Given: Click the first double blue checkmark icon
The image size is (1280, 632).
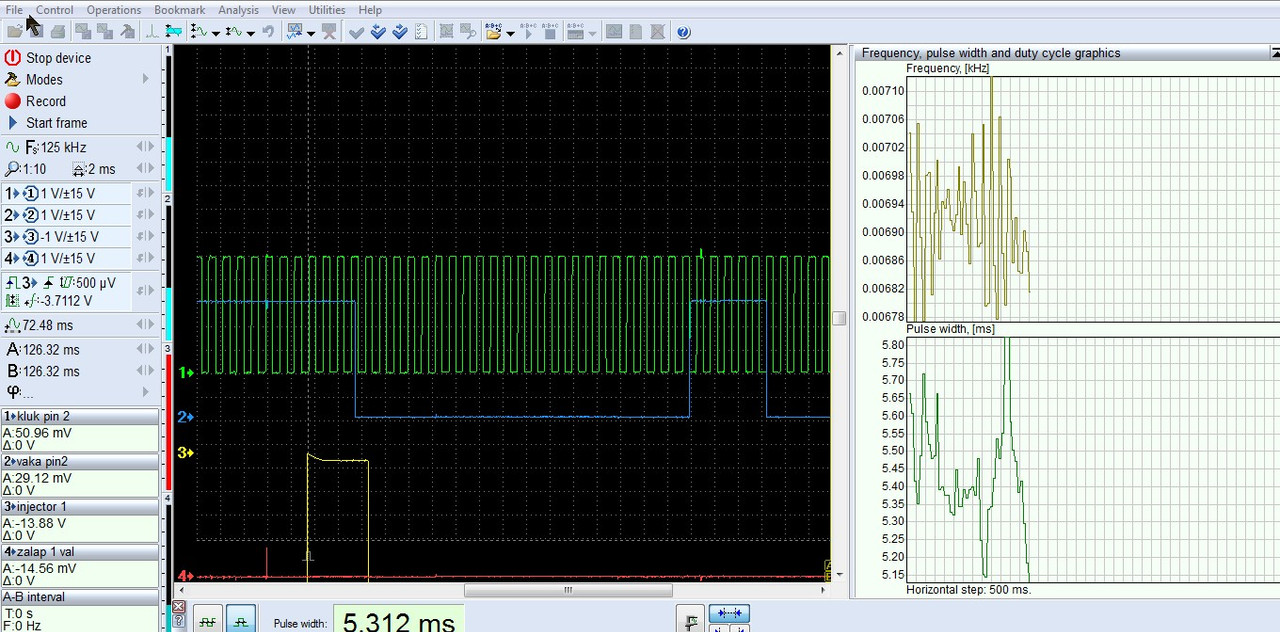Looking at the screenshot, I should pyautogui.click(x=378, y=32).
